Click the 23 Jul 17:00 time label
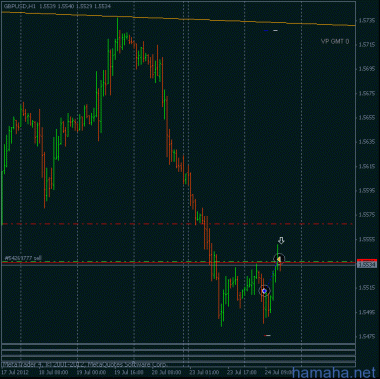The height and width of the screenshot is (379, 380). click(x=243, y=372)
